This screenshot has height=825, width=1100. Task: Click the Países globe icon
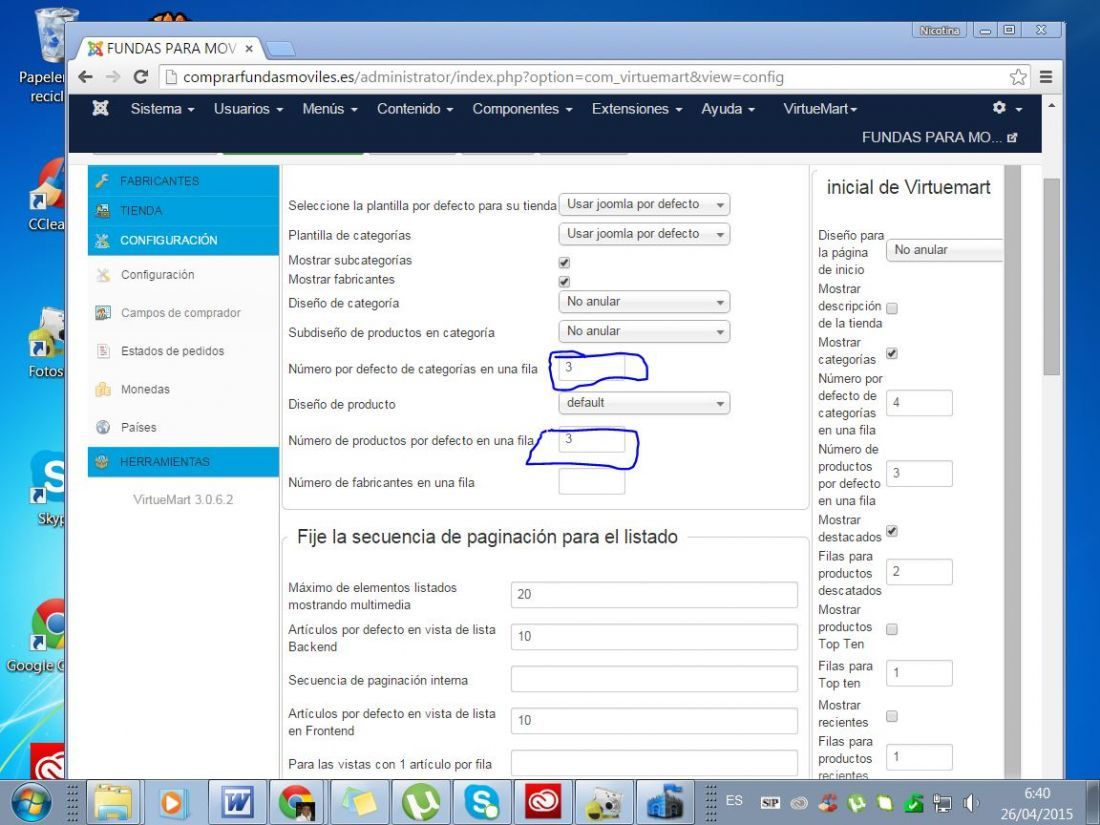(103, 427)
